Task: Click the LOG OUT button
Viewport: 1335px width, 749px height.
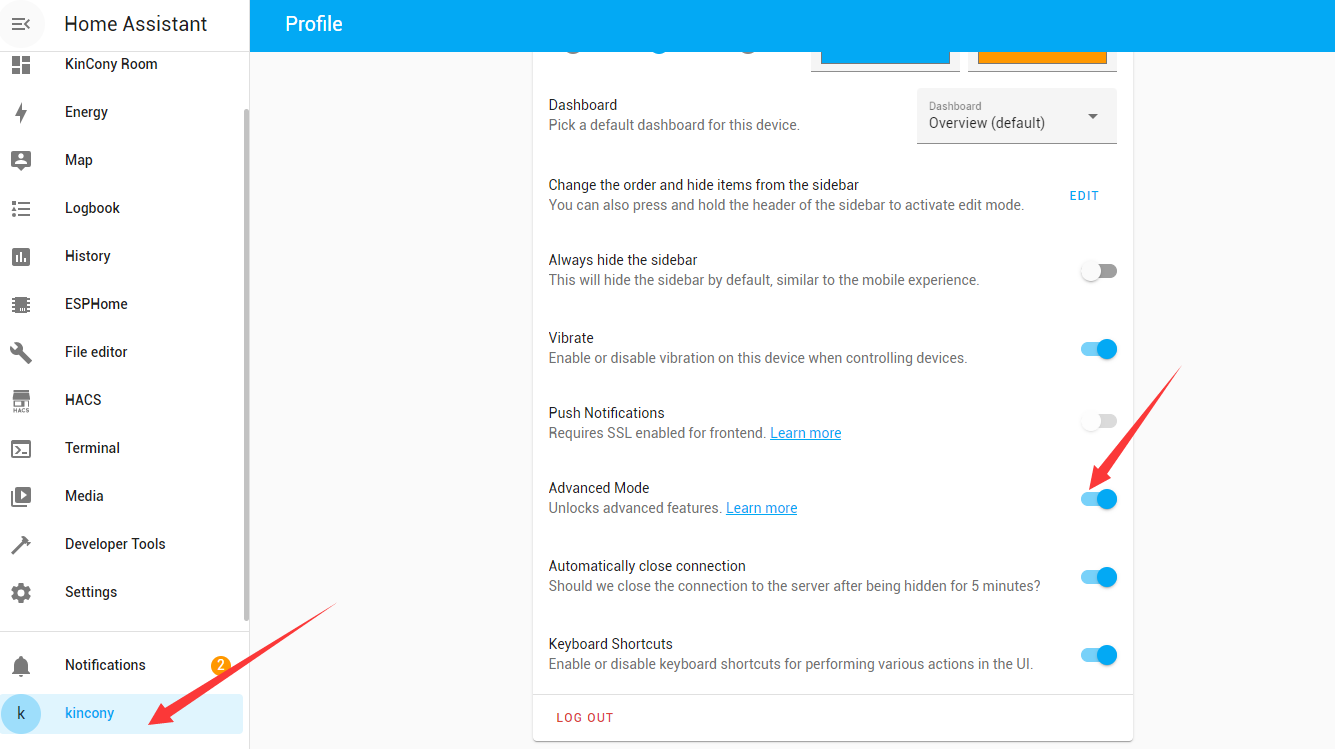Action: tap(585, 718)
